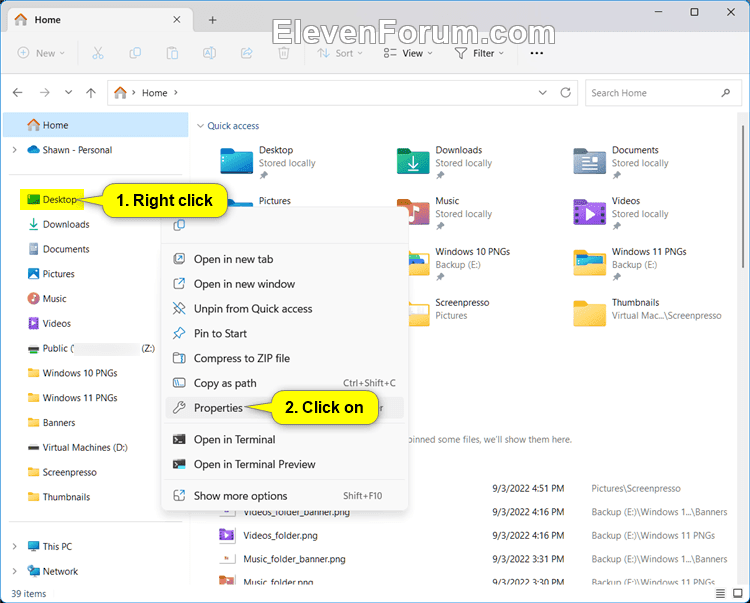Open the Documents folder tile in Quick access
This screenshot has height=603, width=750.
621,162
